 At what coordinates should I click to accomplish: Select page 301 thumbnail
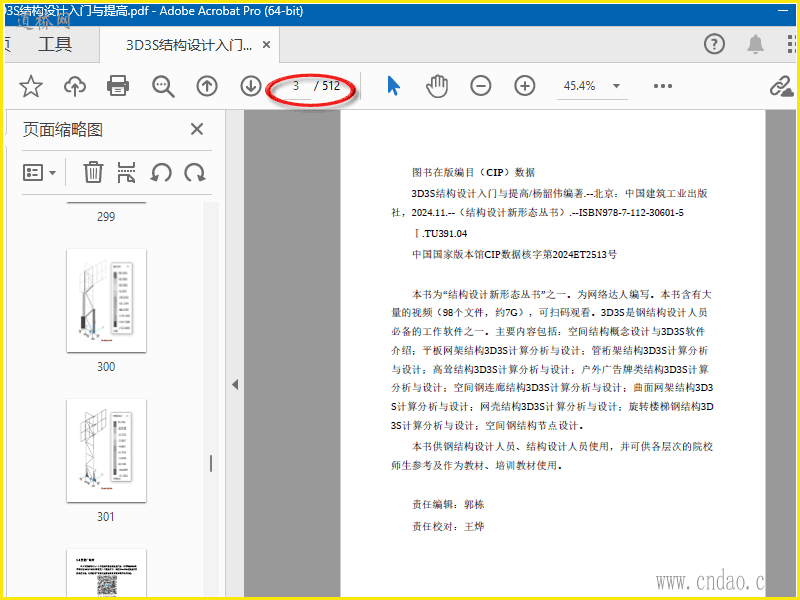coord(106,451)
